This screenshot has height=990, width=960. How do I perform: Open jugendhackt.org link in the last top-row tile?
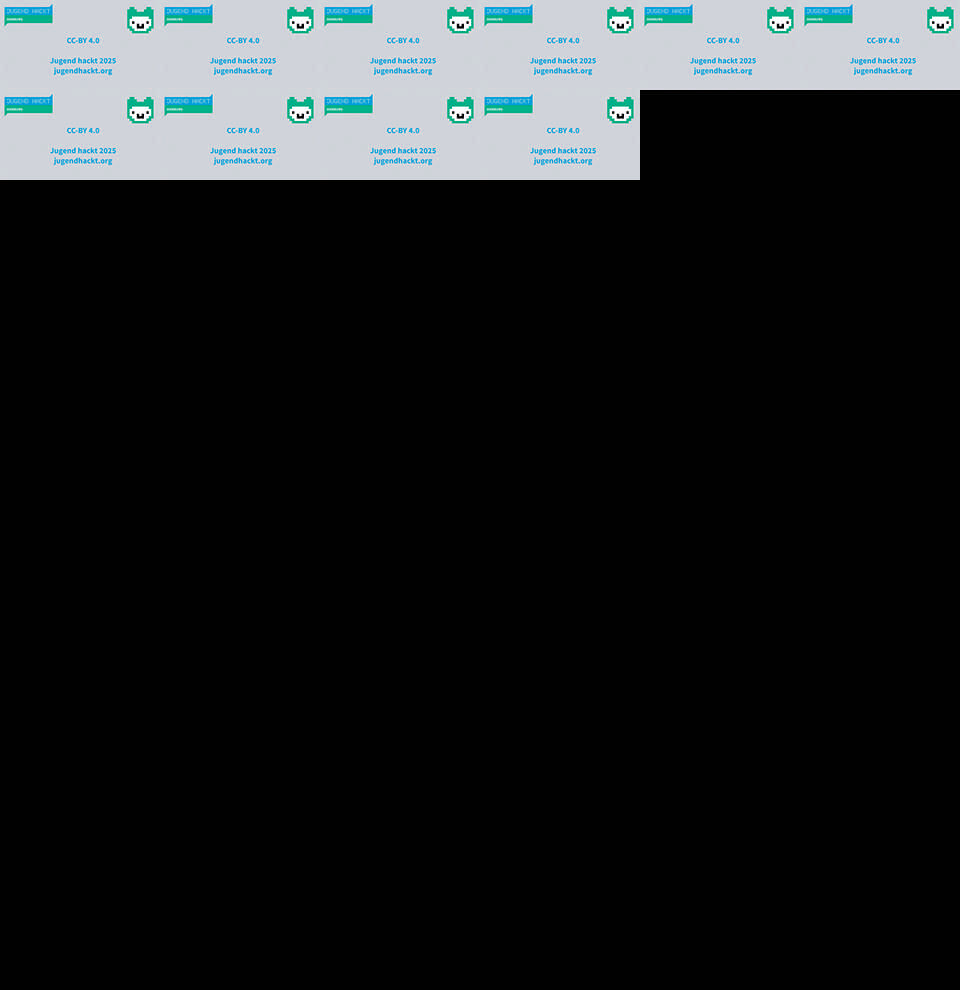point(883,71)
